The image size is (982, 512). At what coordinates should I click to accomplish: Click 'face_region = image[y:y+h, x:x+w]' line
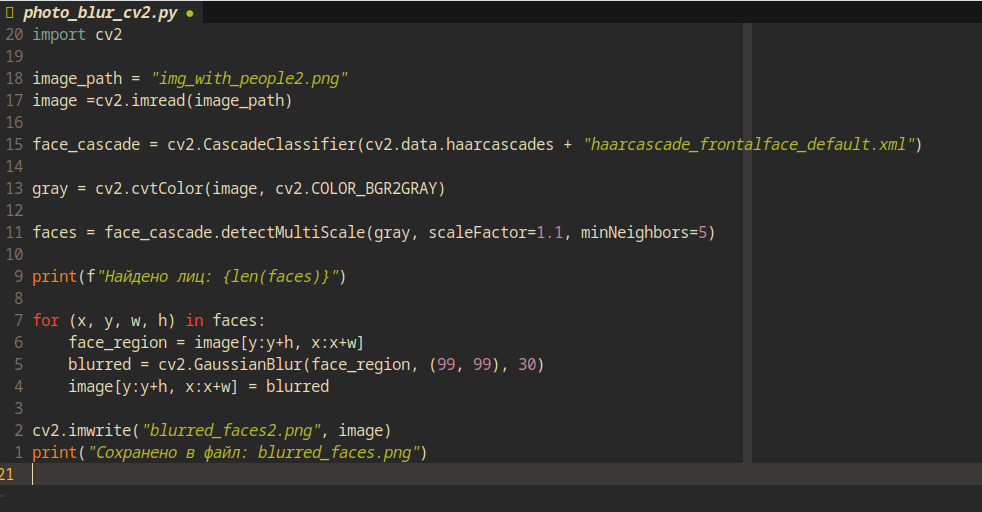tap(216, 342)
